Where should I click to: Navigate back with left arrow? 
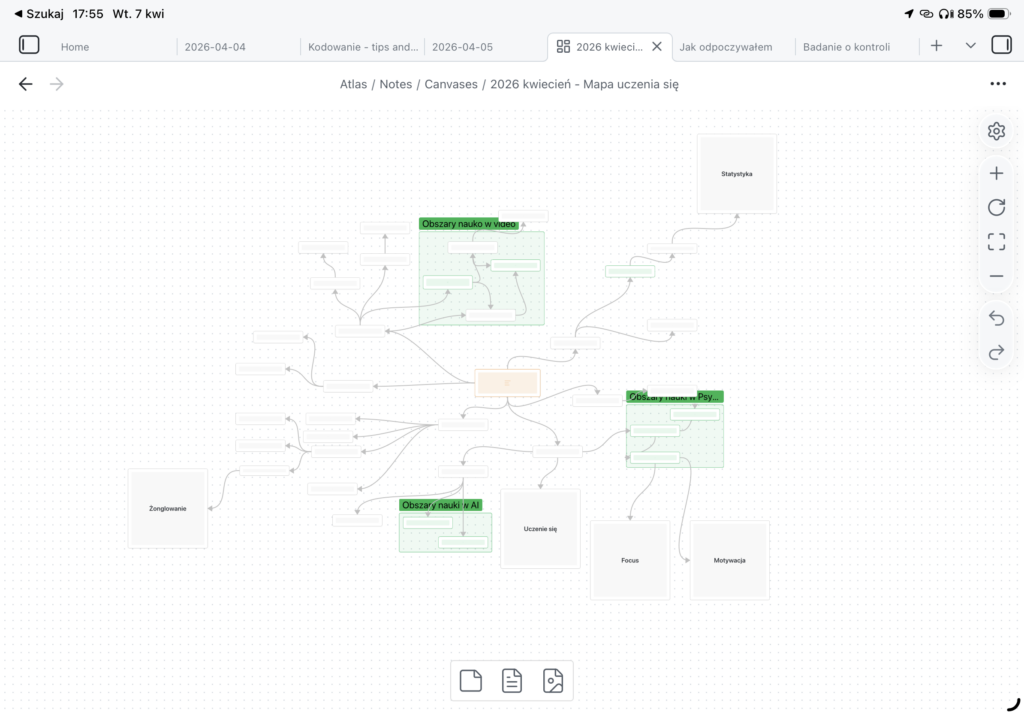[26, 84]
